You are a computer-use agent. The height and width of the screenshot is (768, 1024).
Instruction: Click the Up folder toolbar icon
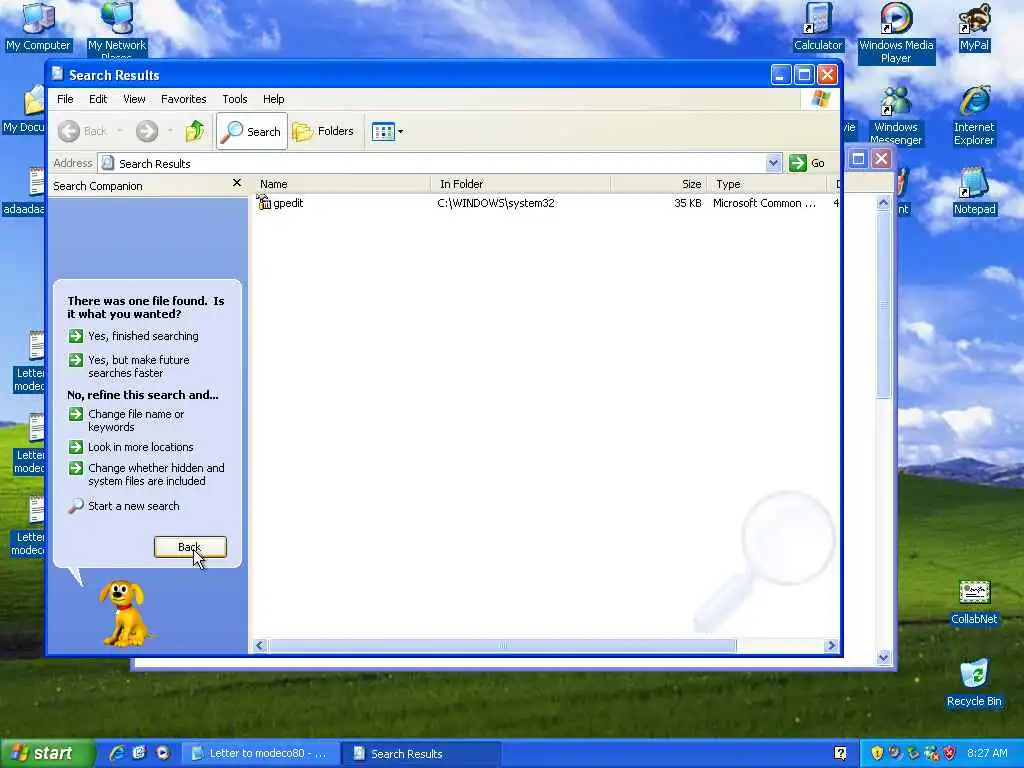194,131
